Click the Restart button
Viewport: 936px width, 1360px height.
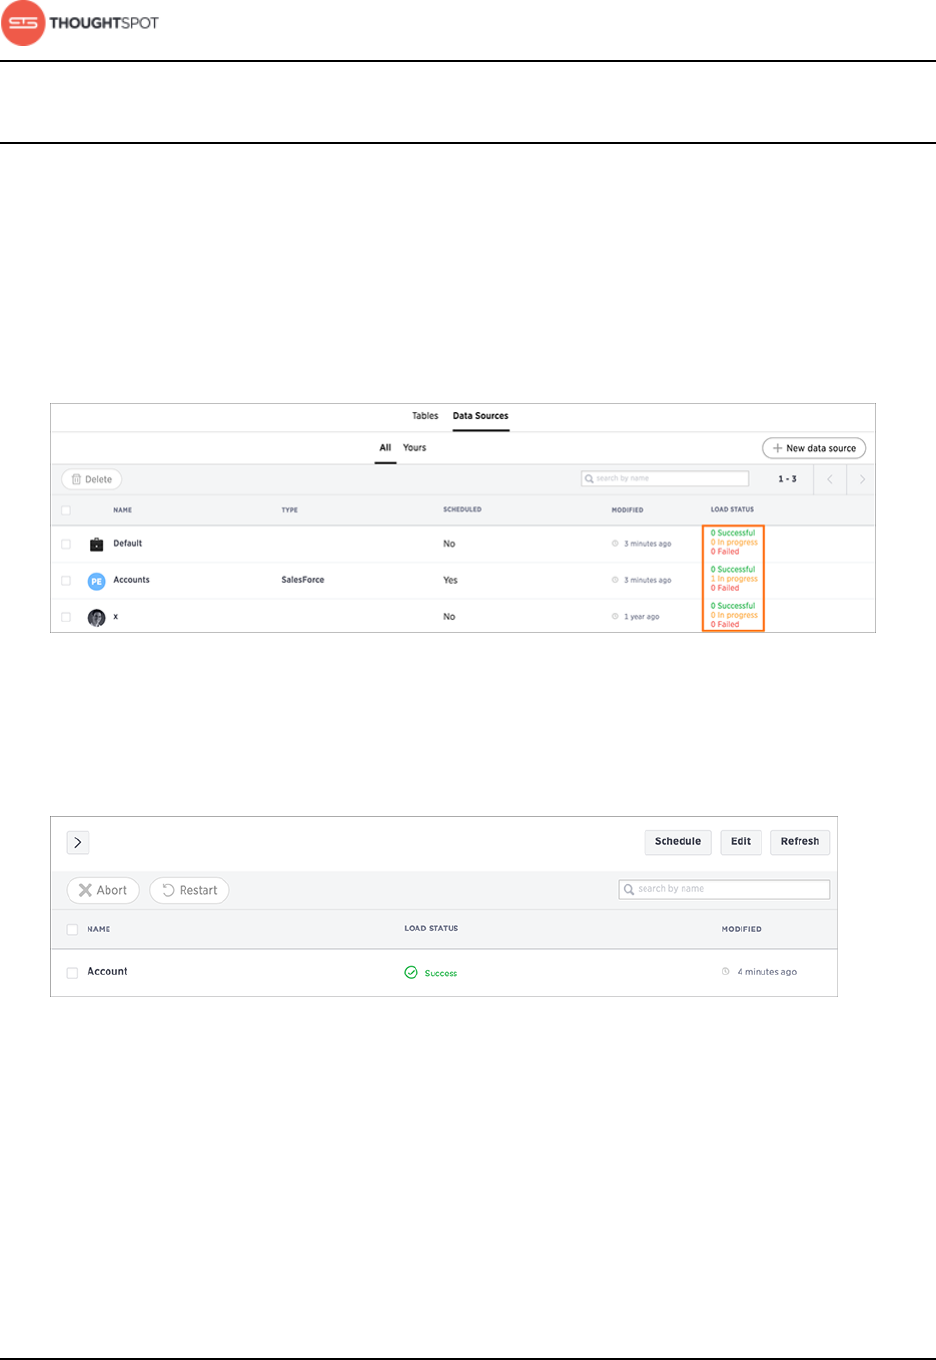point(189,890)
